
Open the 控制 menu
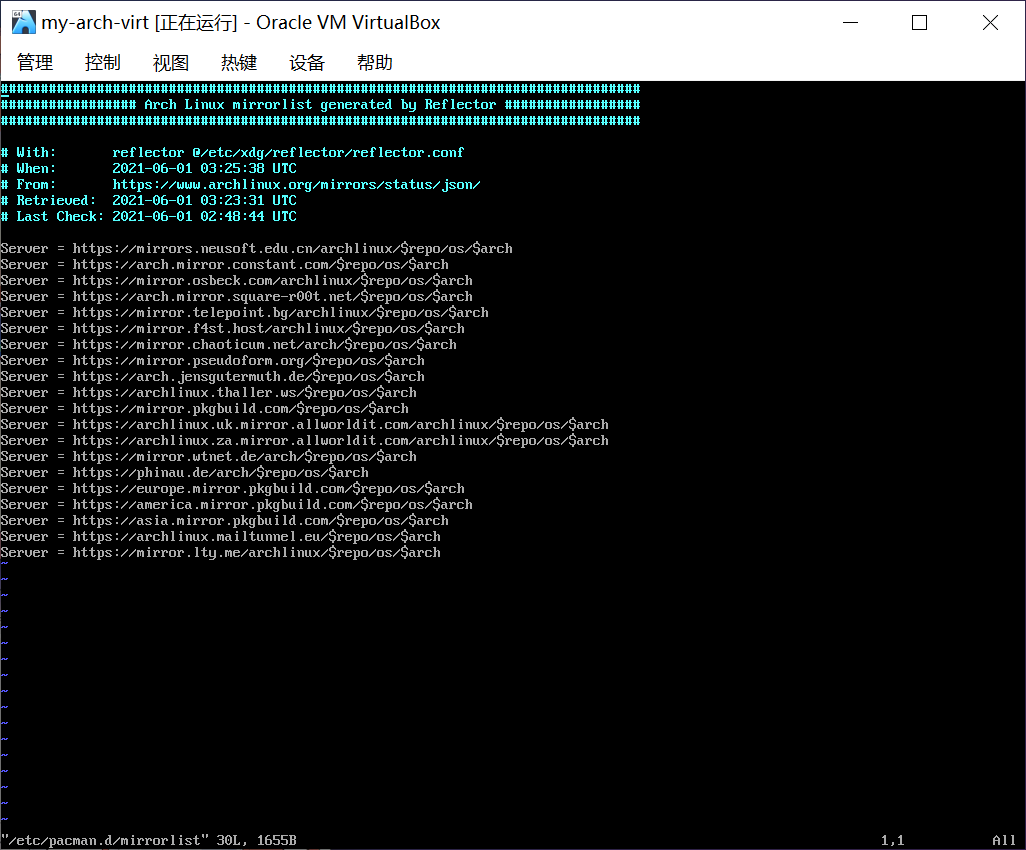point(103,62)
